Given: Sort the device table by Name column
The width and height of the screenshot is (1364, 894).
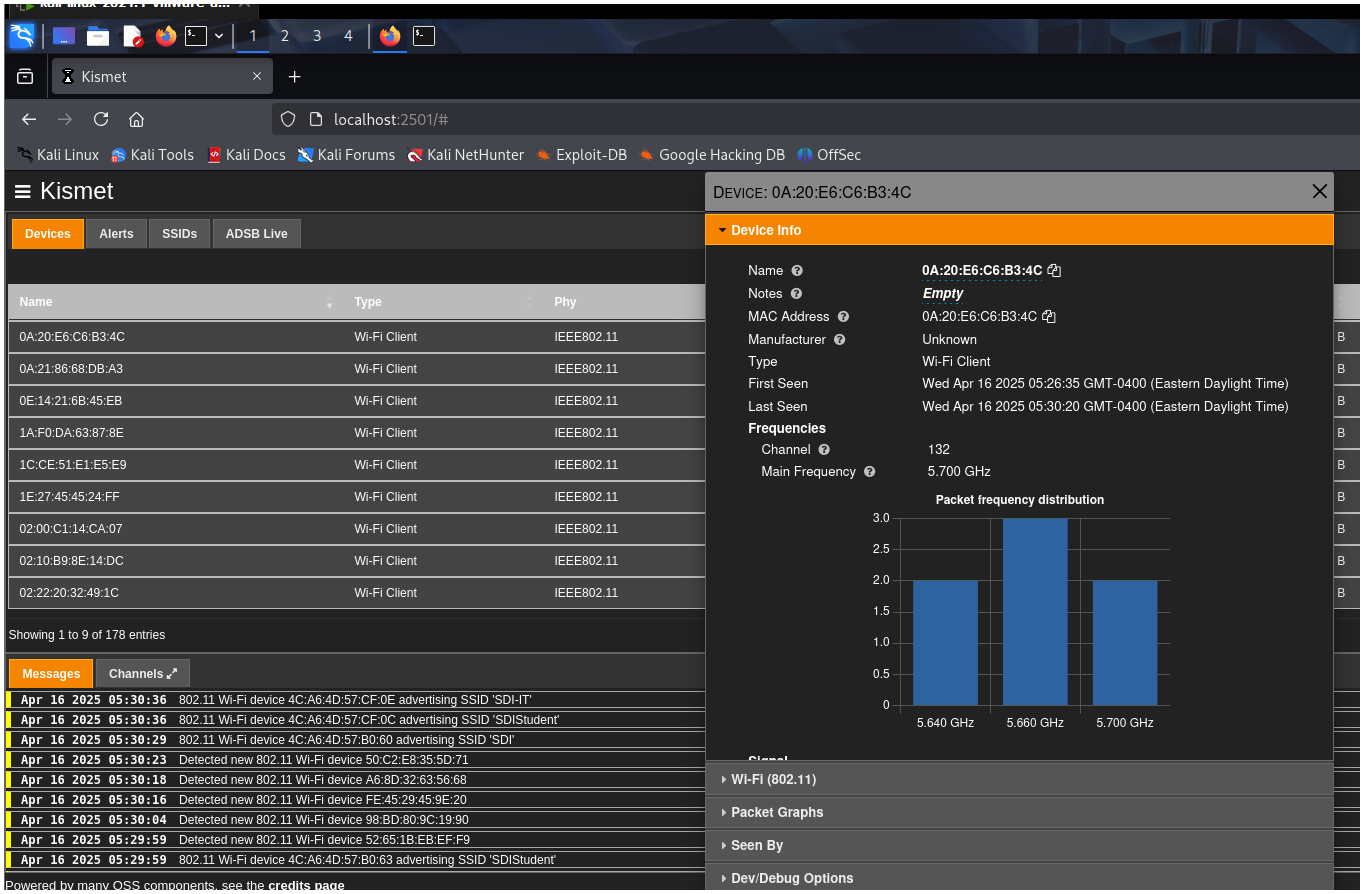Looking at the screenshot, I should coord(175,302).
